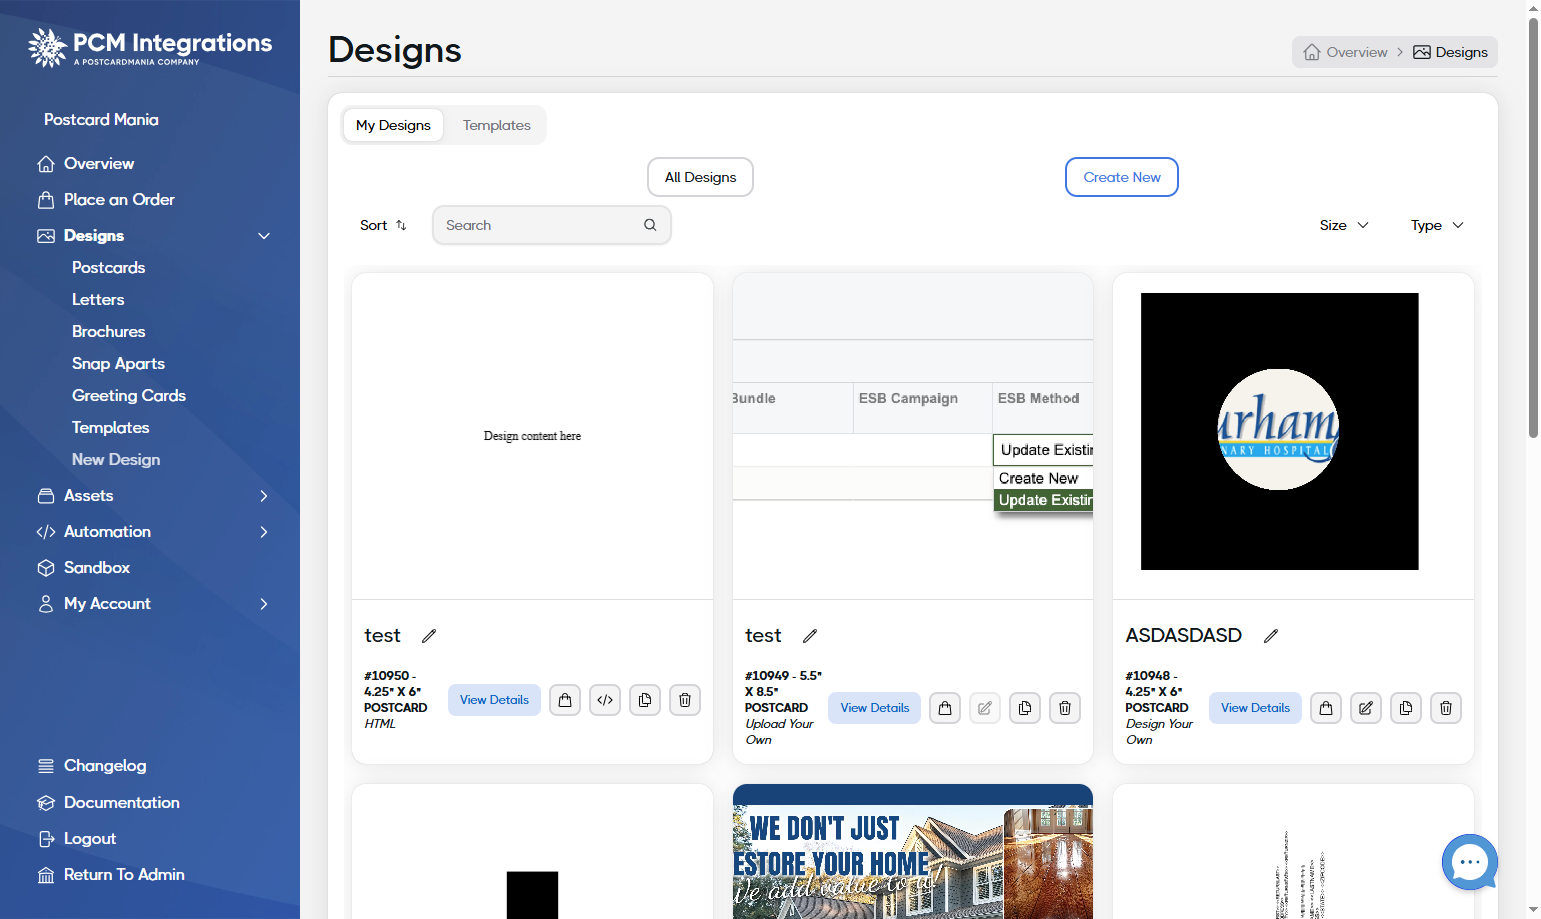Click into the Search designs field

pyautogui.click(x=552, y=225)
